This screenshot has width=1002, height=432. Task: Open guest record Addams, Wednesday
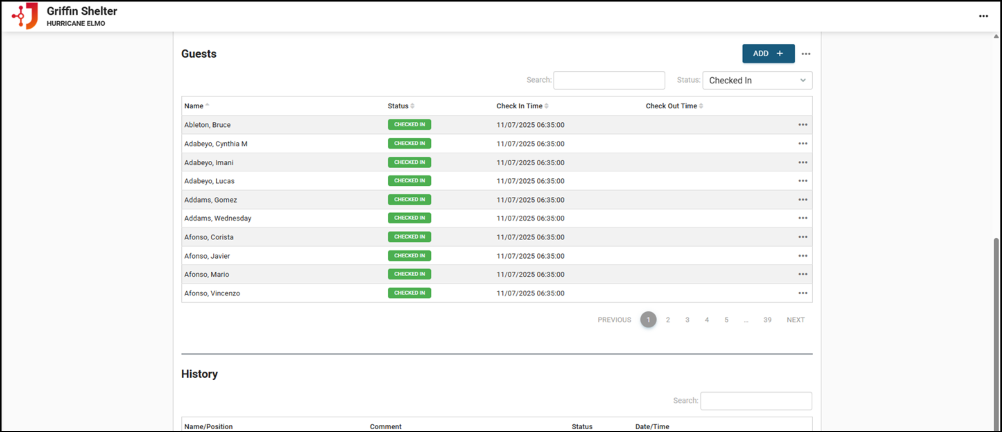[218, 218]
